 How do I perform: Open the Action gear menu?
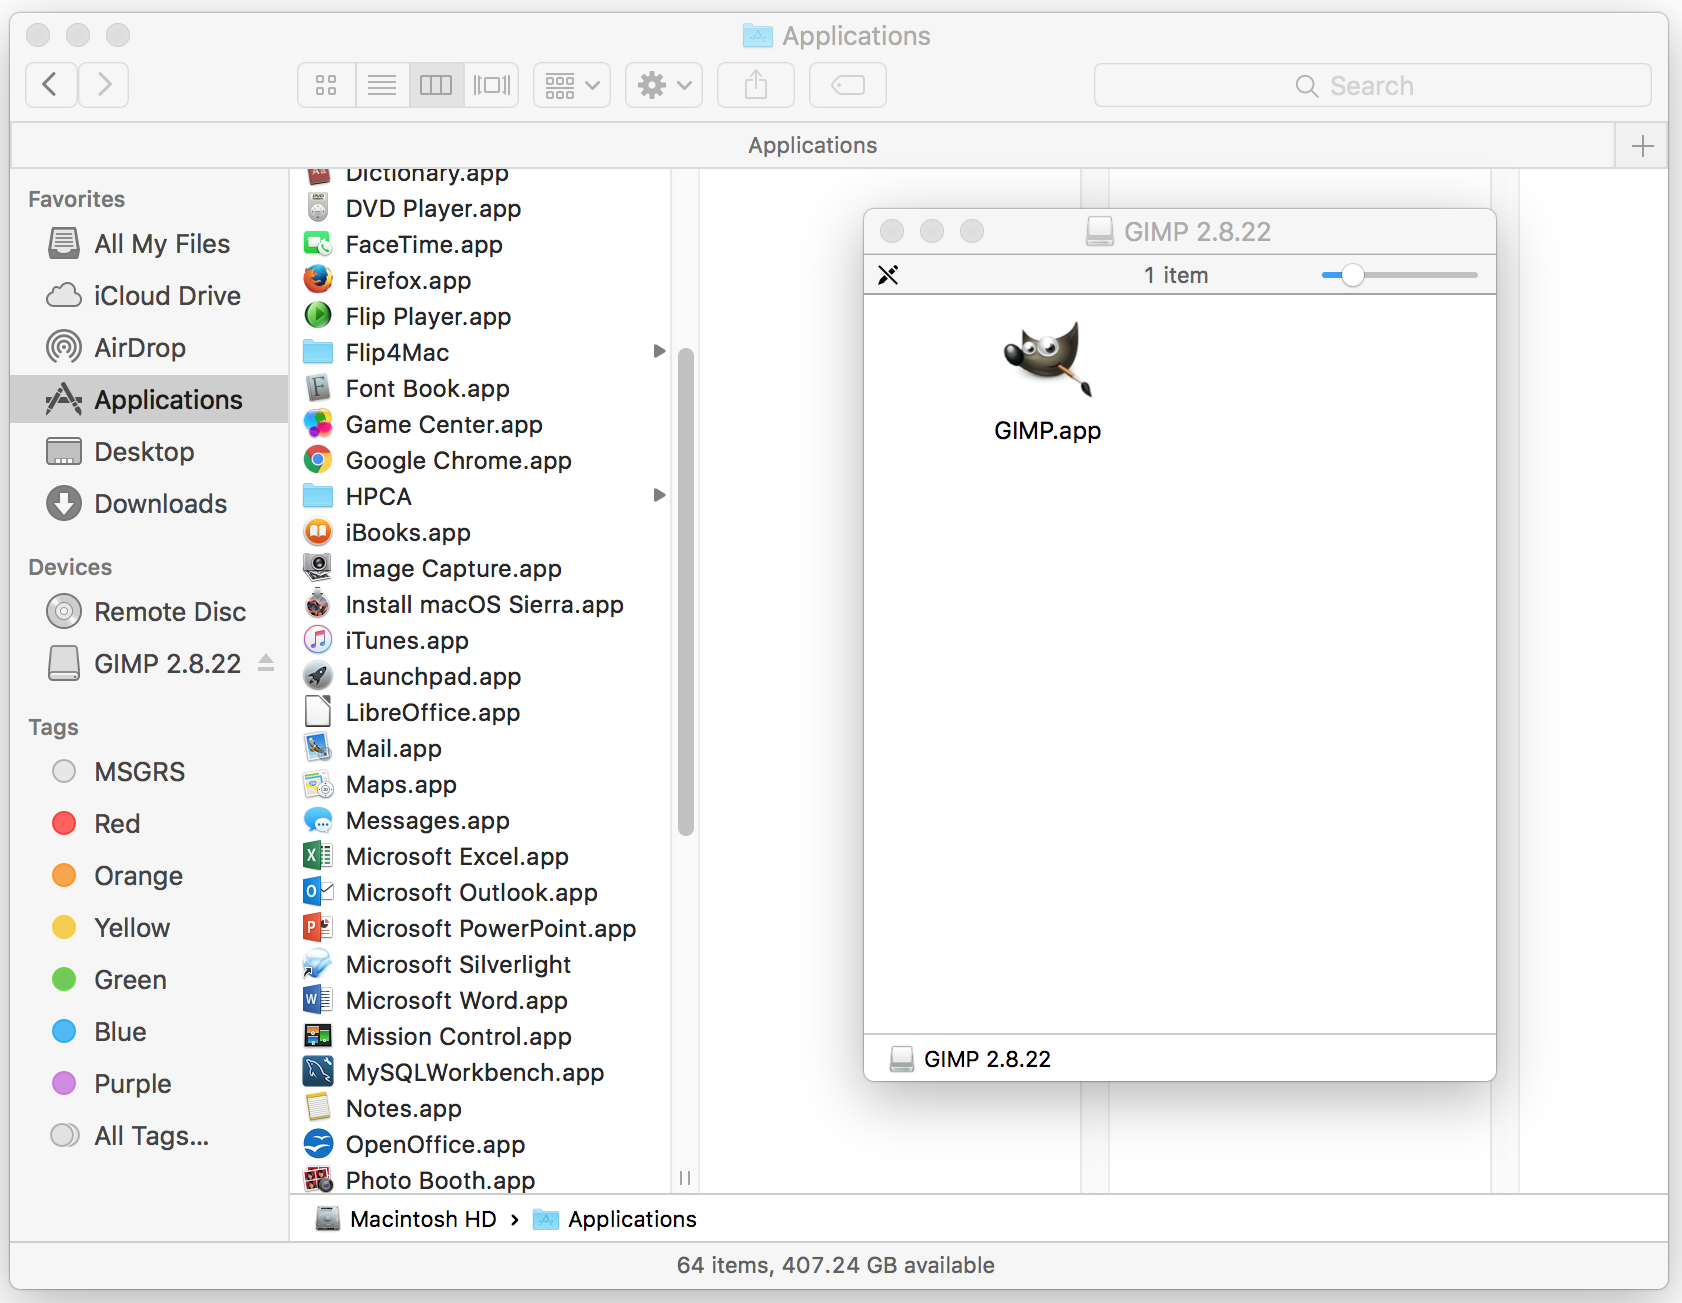pyautogui.click(x=664, y=85)
